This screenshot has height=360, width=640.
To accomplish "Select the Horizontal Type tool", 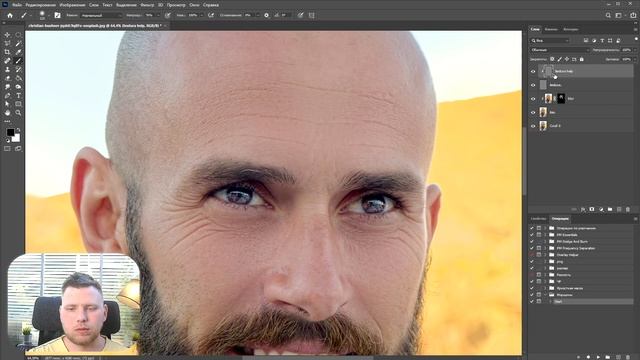I will pos(18,96).
